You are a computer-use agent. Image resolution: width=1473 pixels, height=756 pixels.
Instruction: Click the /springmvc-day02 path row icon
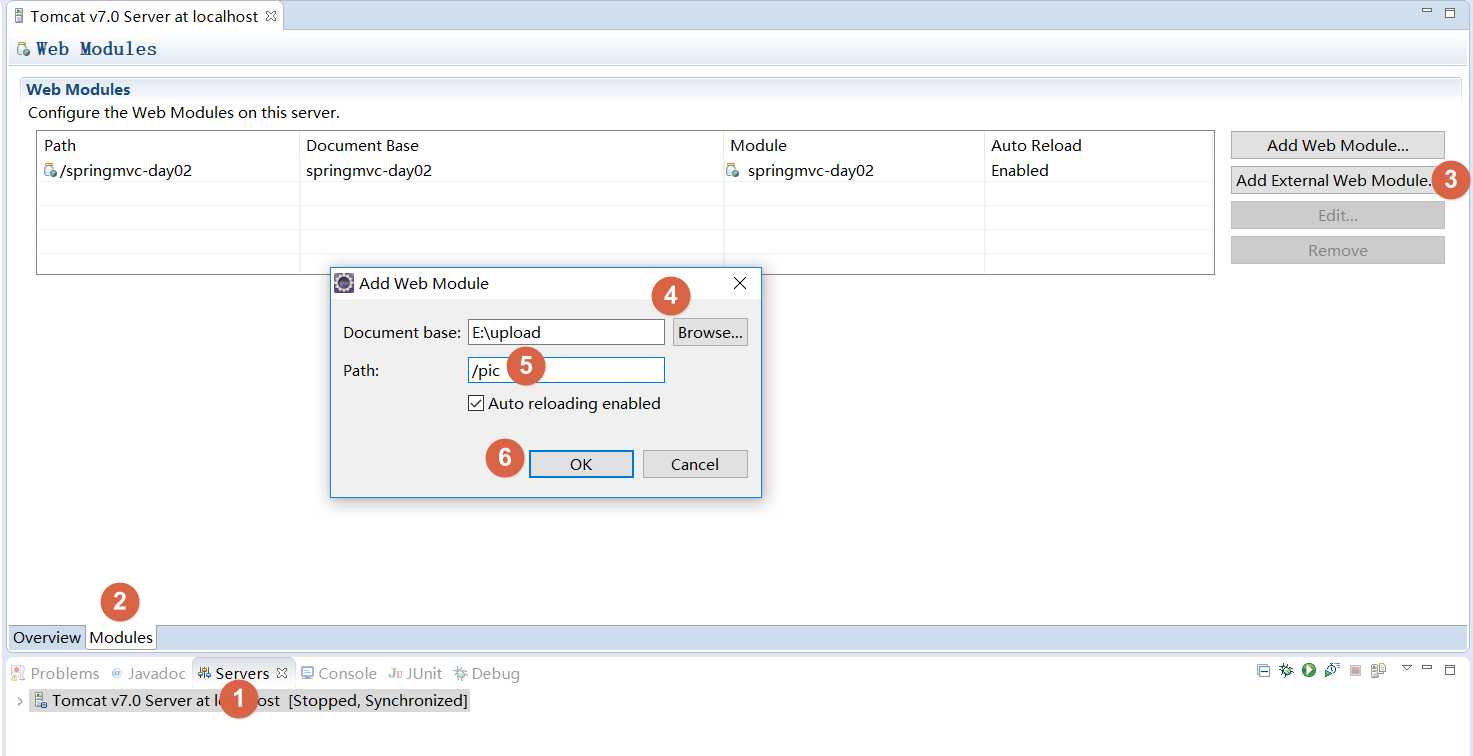[x=50, y=170]
